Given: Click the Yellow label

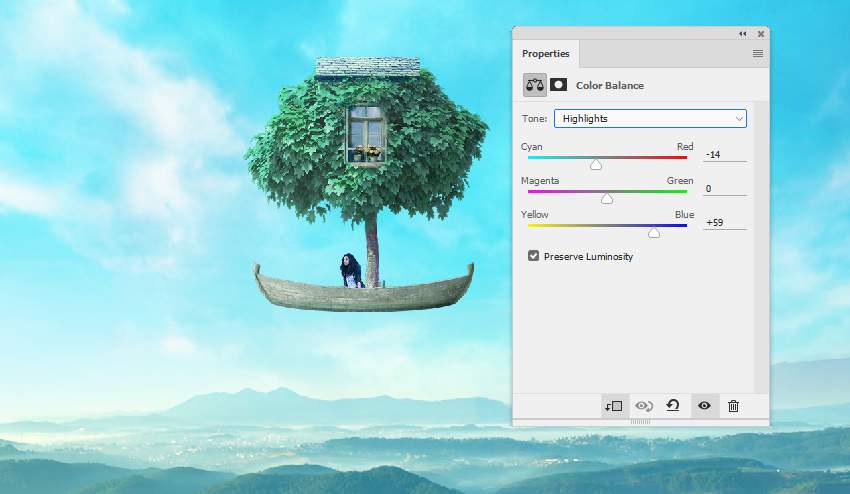Looking at the screenshot, I should tap(534, 215).
